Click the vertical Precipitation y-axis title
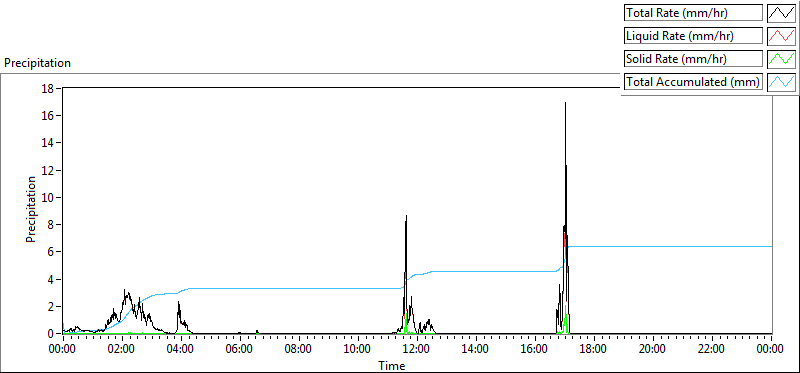This screenshot has width=800, height=373. [31, 209]
